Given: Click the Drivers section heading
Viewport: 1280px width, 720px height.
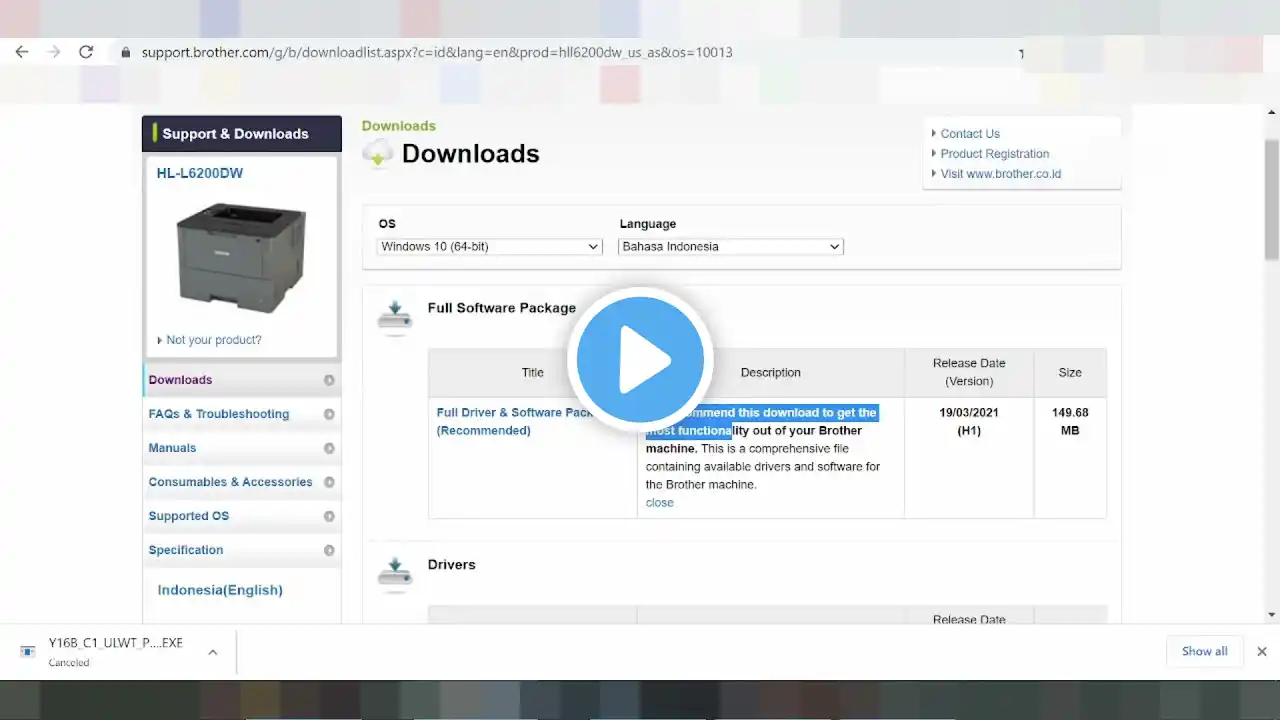Looking at the screenshot, I should click(452, 565).
